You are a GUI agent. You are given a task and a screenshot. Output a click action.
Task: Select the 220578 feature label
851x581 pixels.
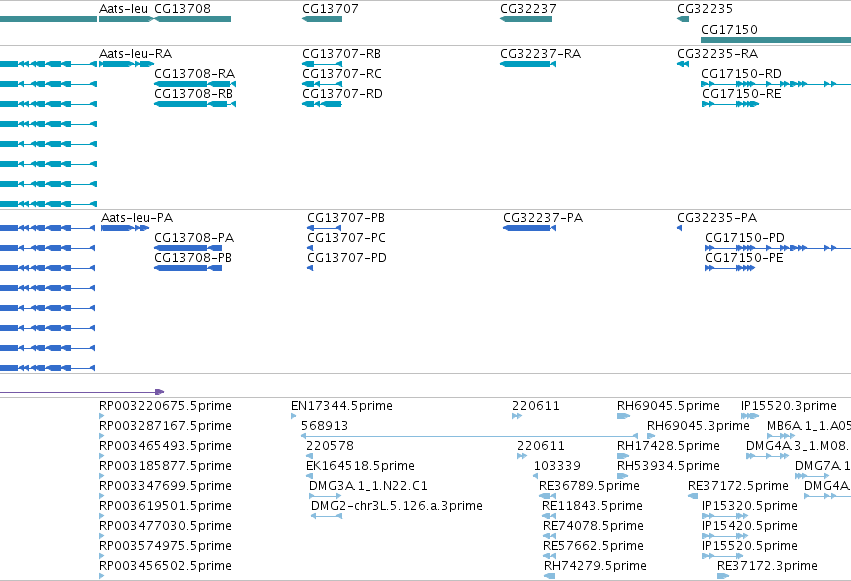point(329,446)
